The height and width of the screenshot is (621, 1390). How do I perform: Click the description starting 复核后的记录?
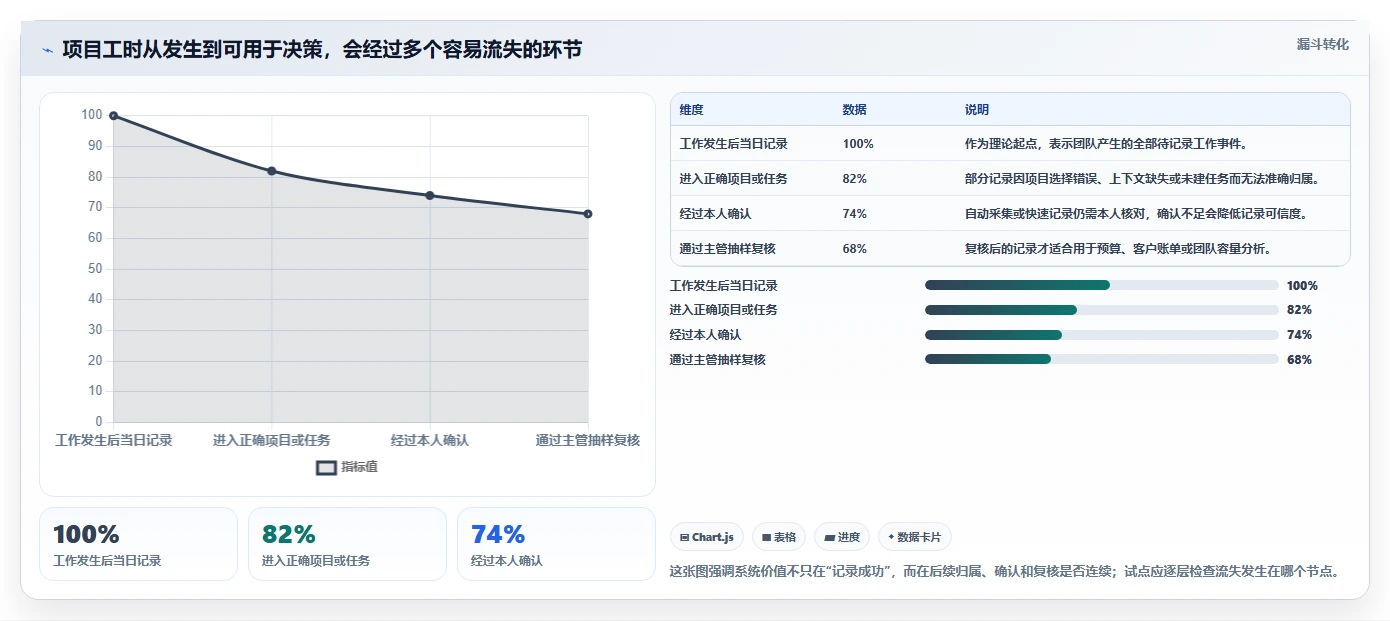1118,249
